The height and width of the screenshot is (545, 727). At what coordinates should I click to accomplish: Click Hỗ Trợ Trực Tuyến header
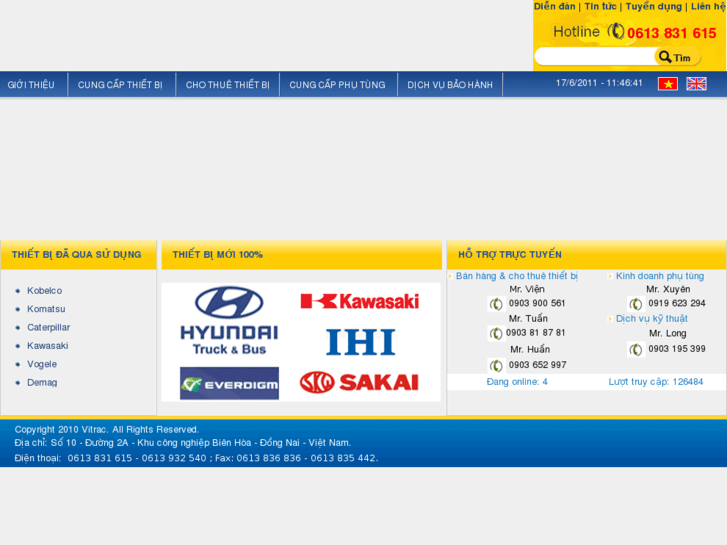(510, 255)
